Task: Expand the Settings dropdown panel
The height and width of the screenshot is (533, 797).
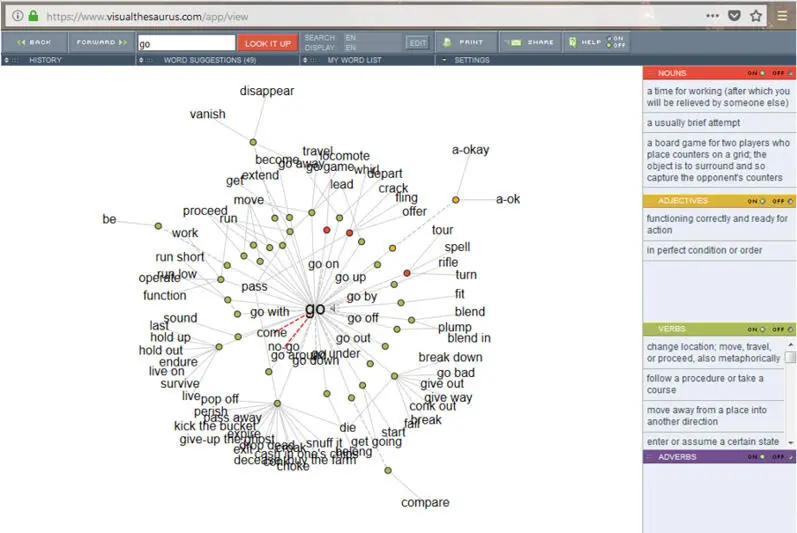Action: point(471,60)
